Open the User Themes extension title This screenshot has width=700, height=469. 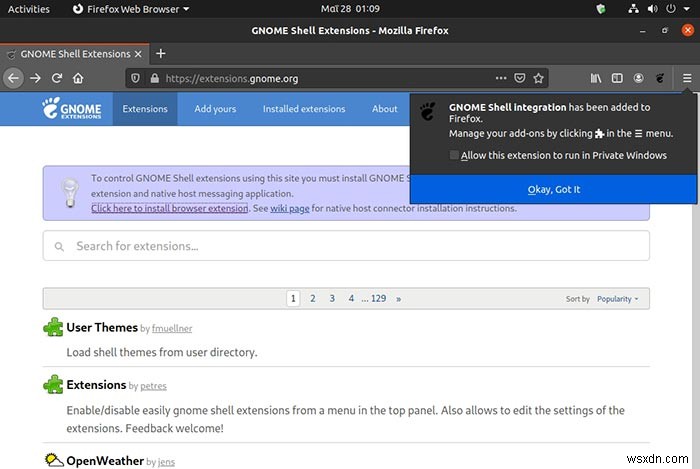pyautogui.click(x=102, y=328)
